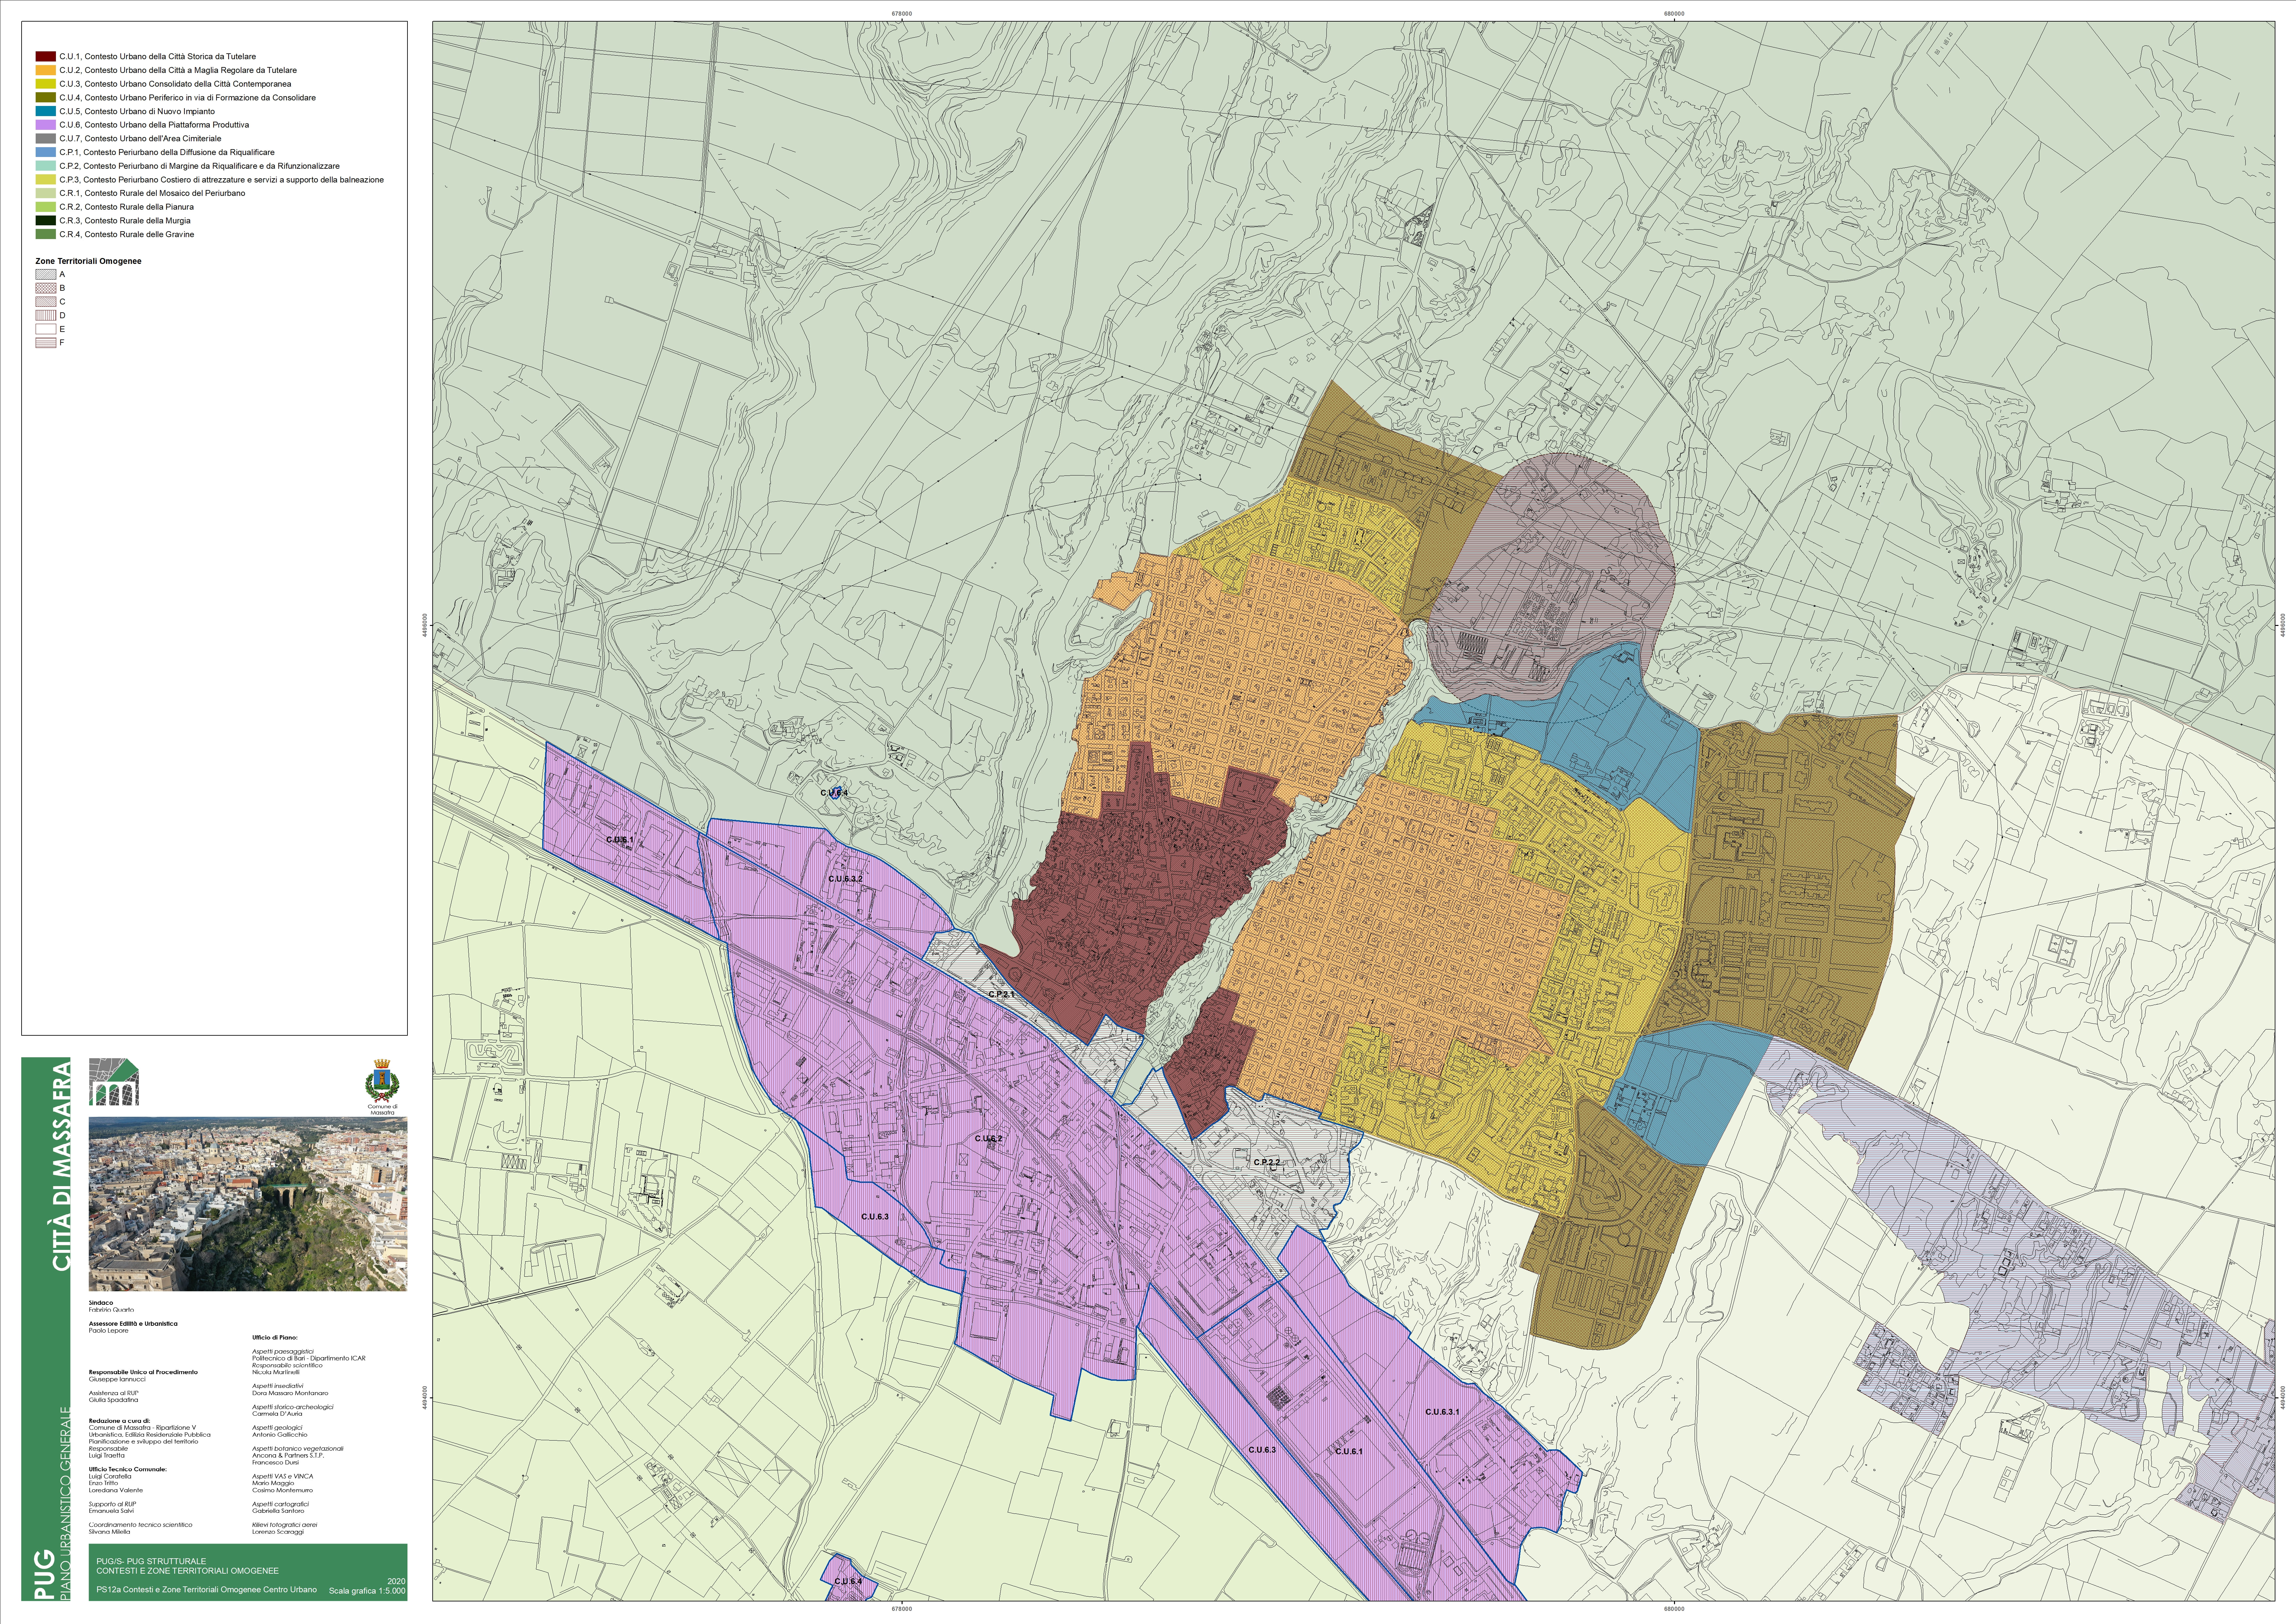Click the 'Scala grafica 1:5.000' text
This screenshot has height=1624, width=2296.
(x=367, y=1591)
